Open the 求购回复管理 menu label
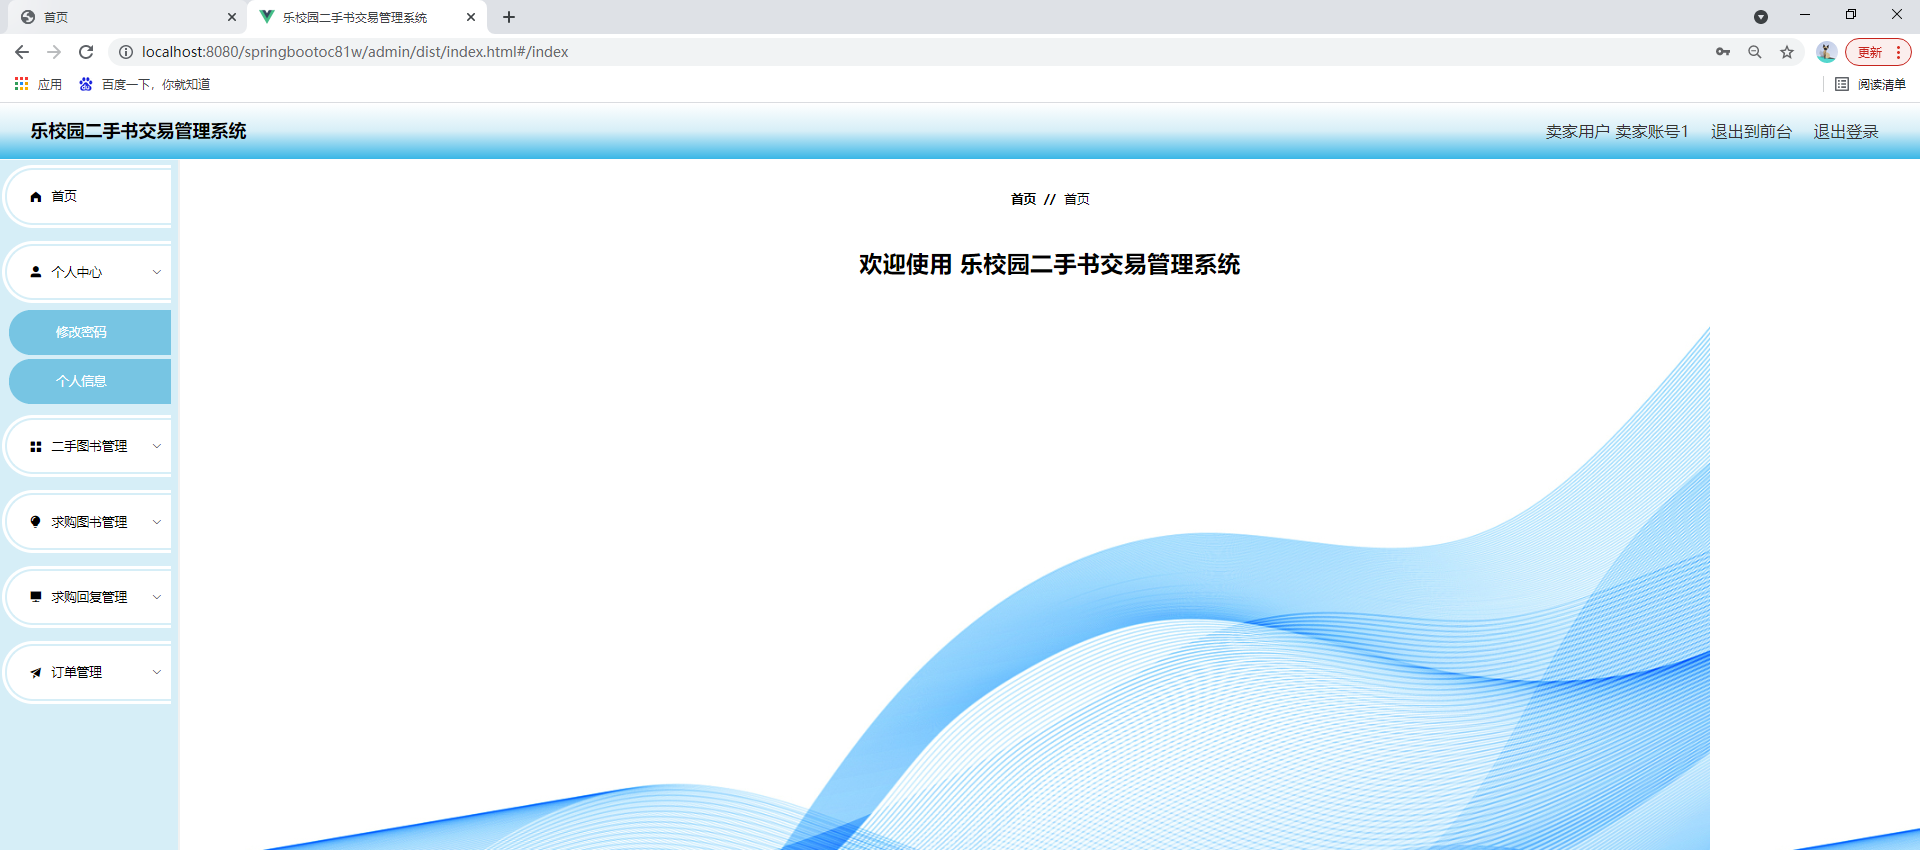The image size is (1920, 850). 89,597
